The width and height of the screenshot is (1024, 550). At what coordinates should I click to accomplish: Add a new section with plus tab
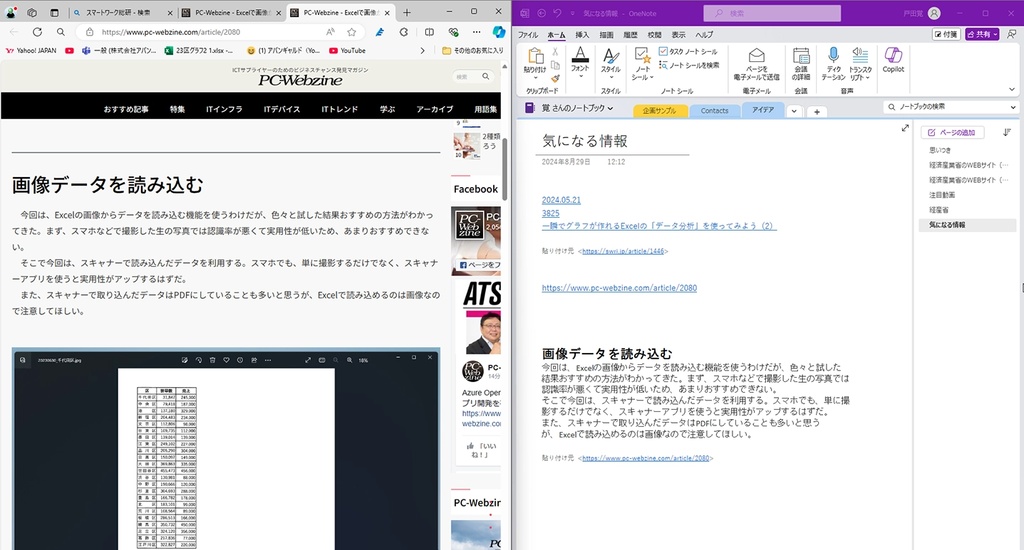tap(816, 112)
